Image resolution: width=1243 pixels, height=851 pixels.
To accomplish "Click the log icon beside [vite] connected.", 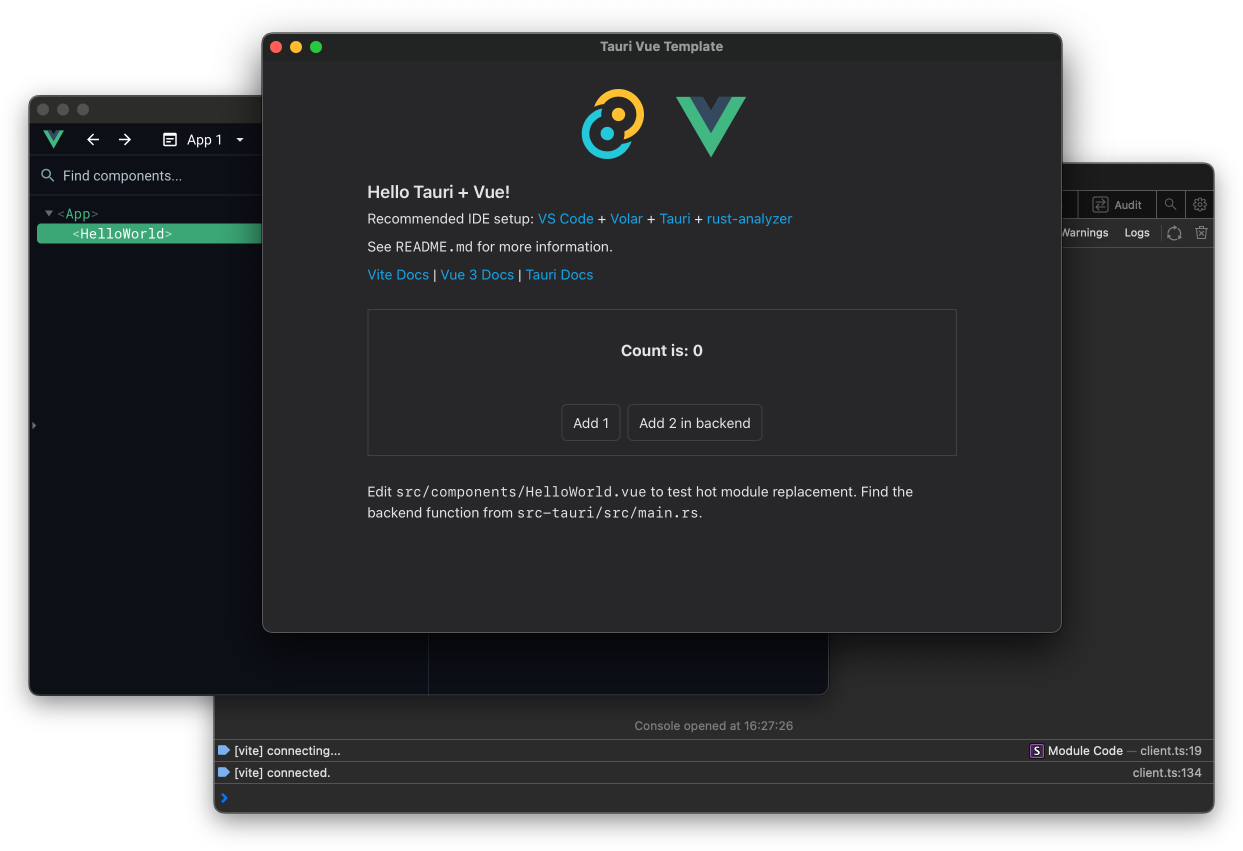I will coord(224,772).
